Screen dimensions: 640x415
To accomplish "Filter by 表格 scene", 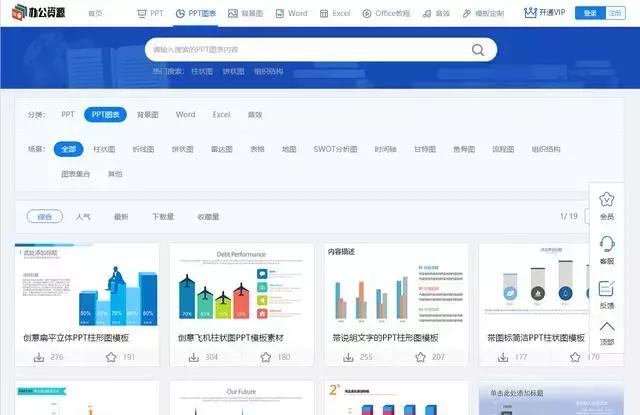I will coord(257,149).
